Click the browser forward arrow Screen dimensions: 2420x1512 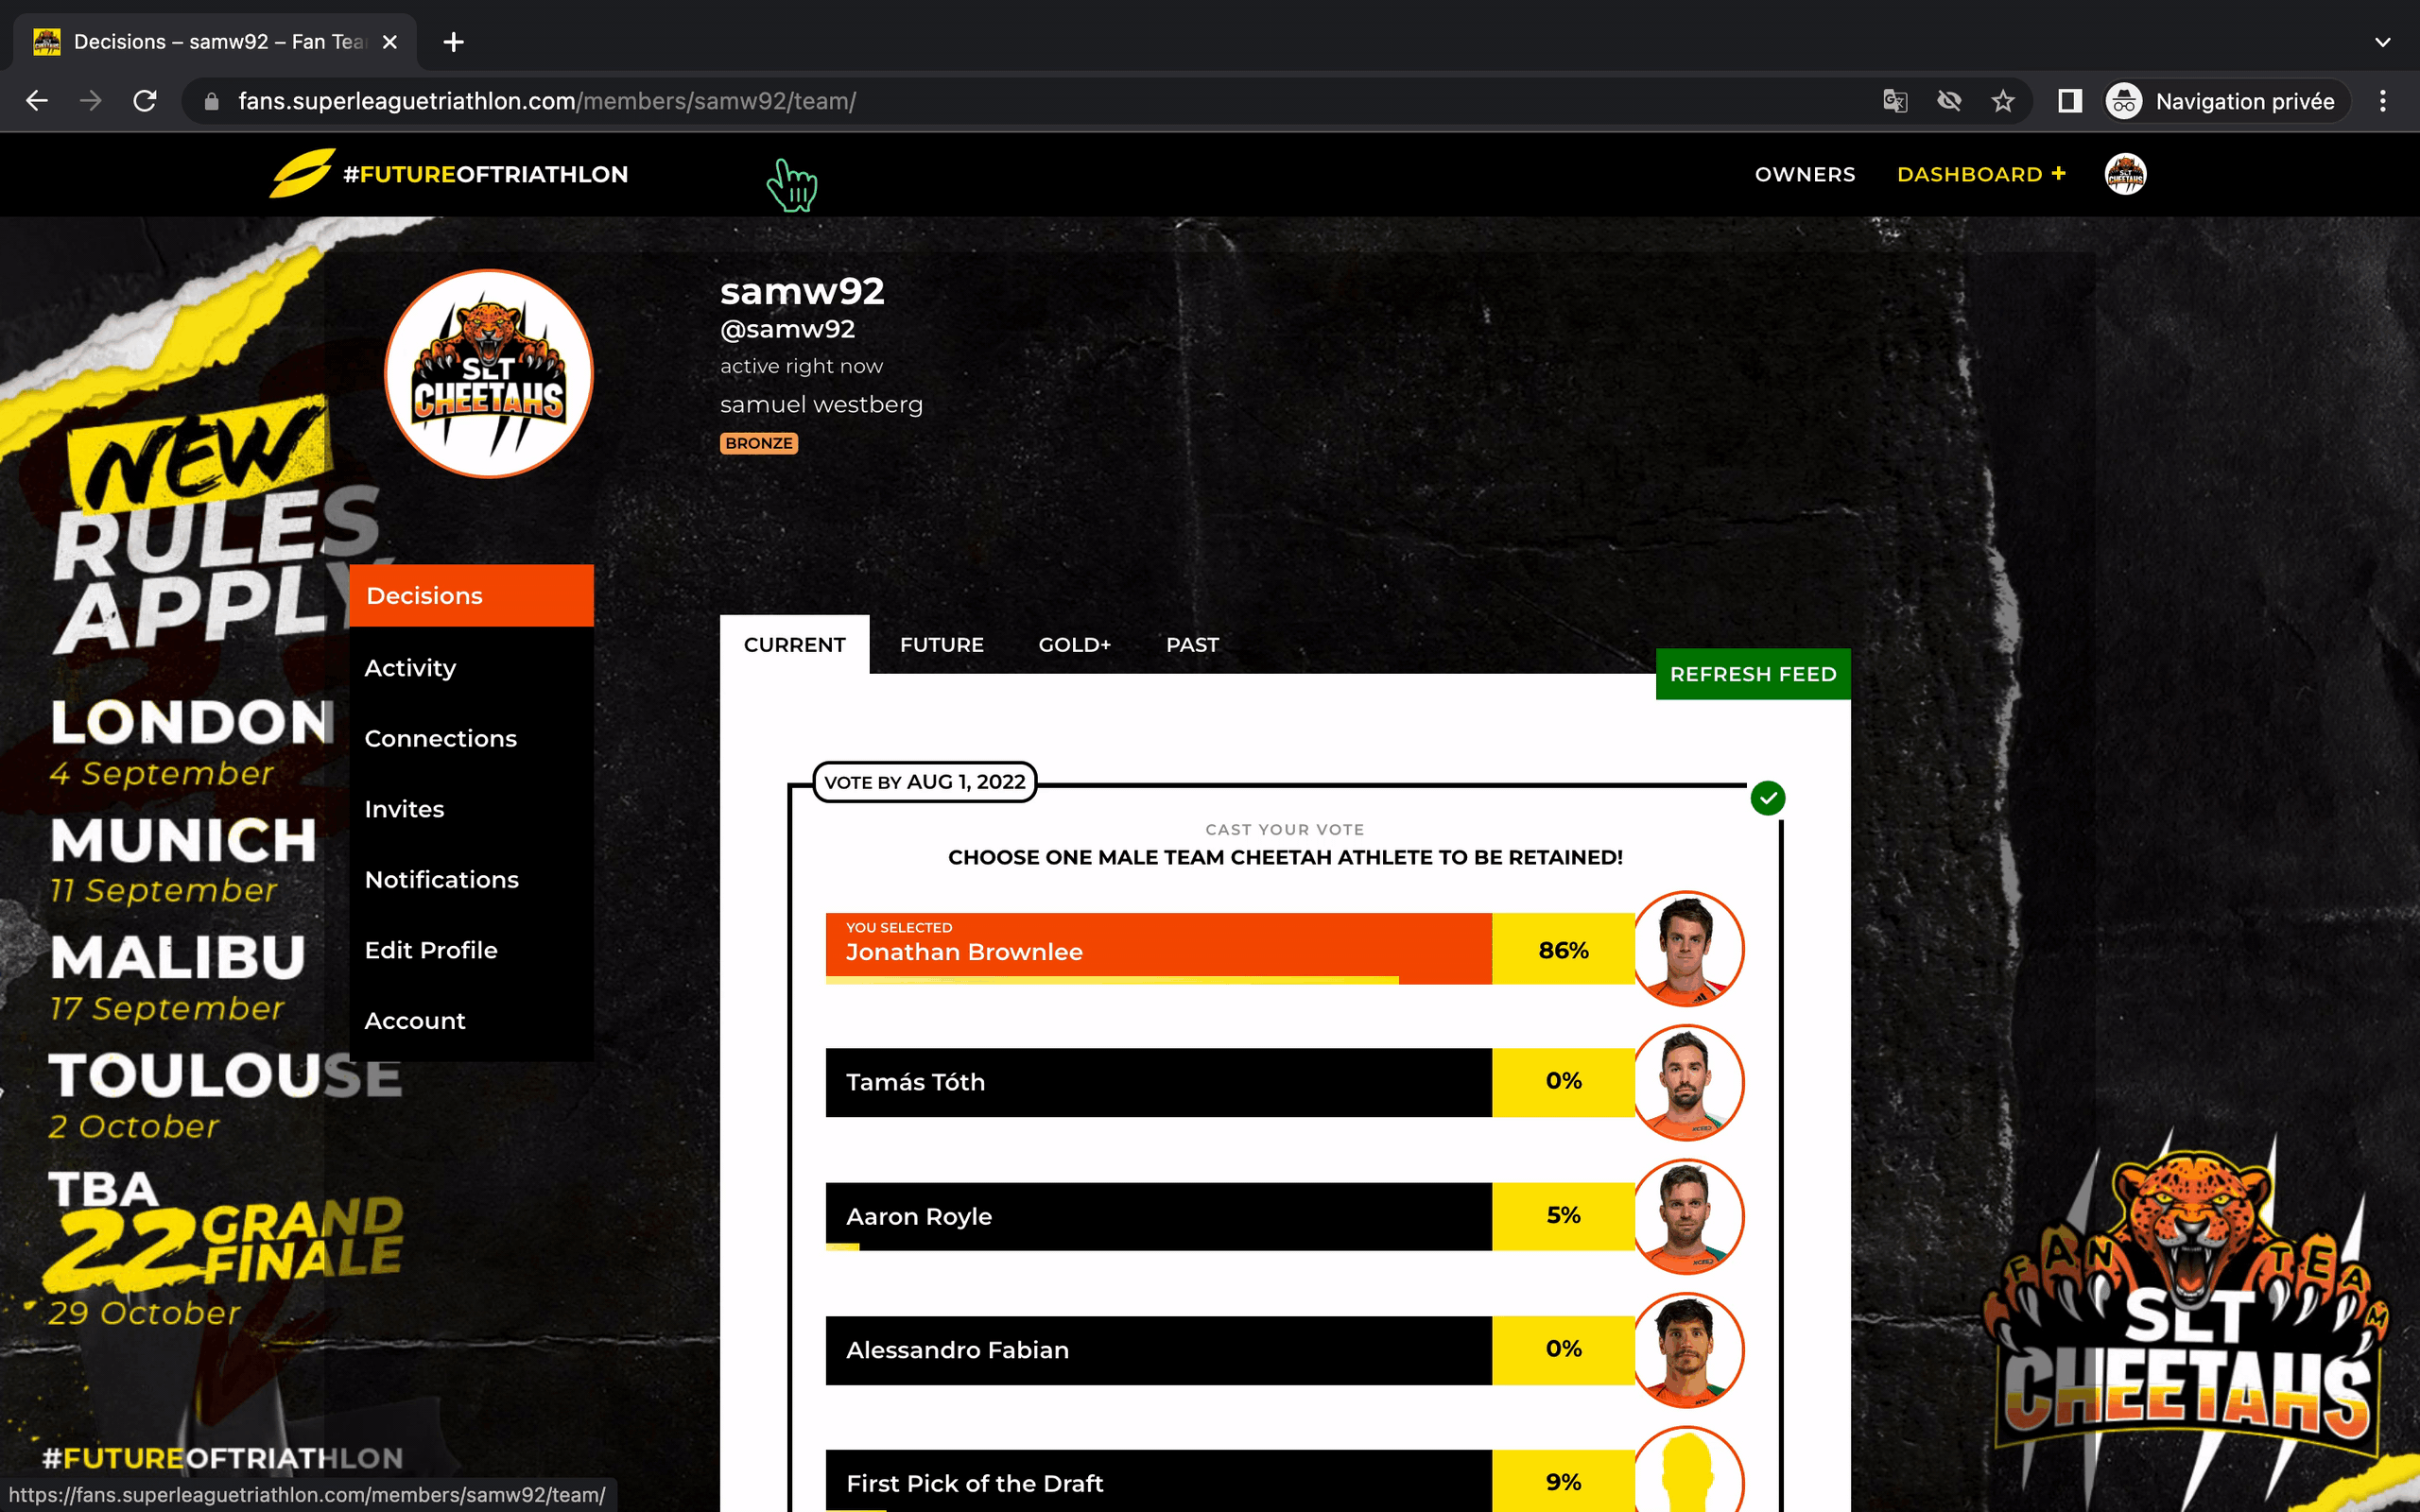click(x=91, y=101)
